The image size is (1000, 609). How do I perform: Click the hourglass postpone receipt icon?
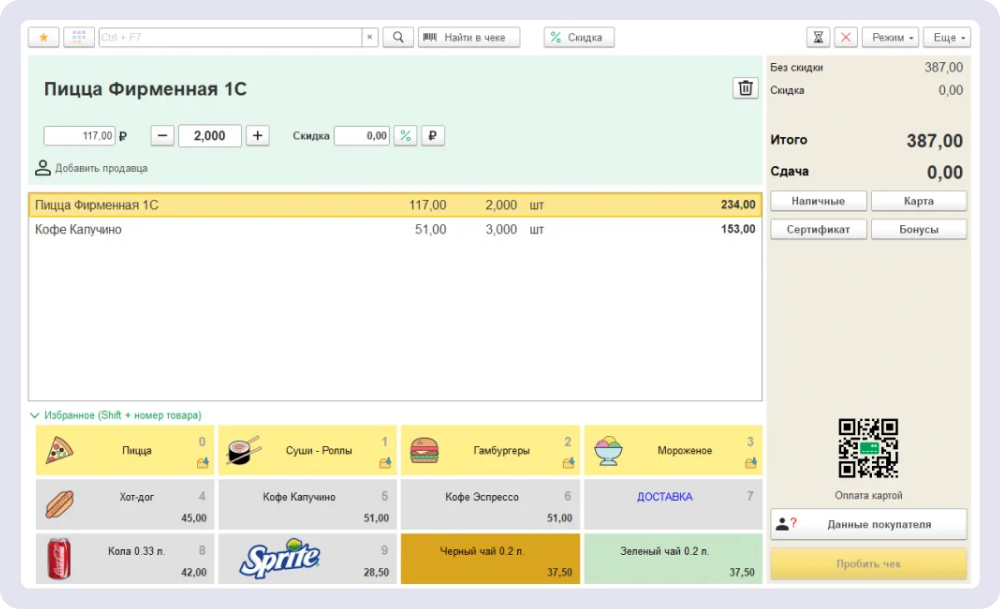coord(819,37)
